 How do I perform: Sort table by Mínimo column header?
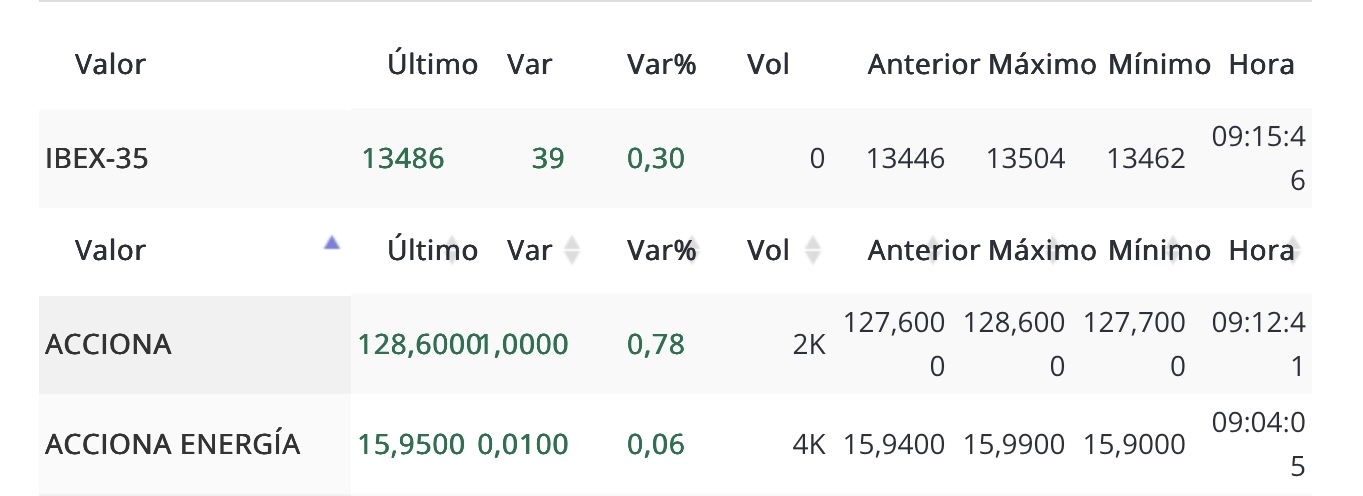pos(1159,250)
